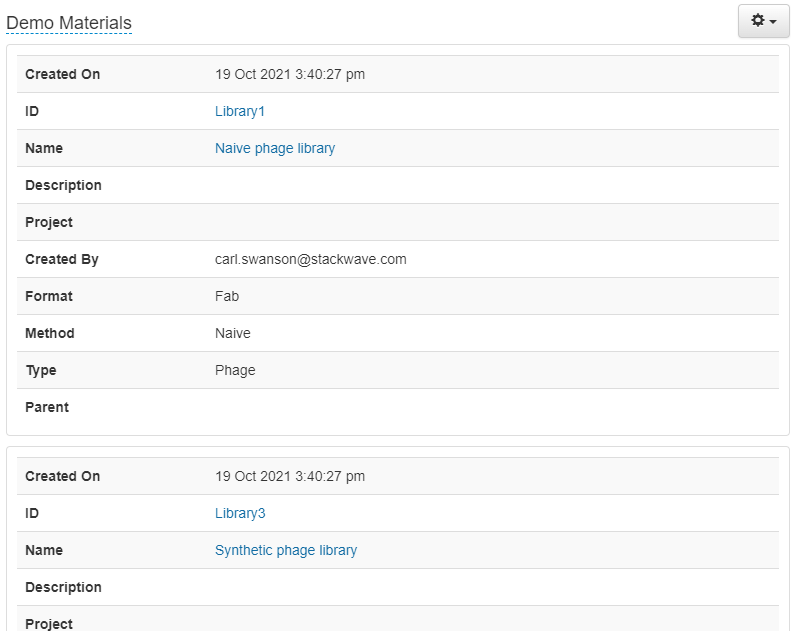Open the Naive phage library link
This screenshot has width=799, height=631.
coord(275,148)
